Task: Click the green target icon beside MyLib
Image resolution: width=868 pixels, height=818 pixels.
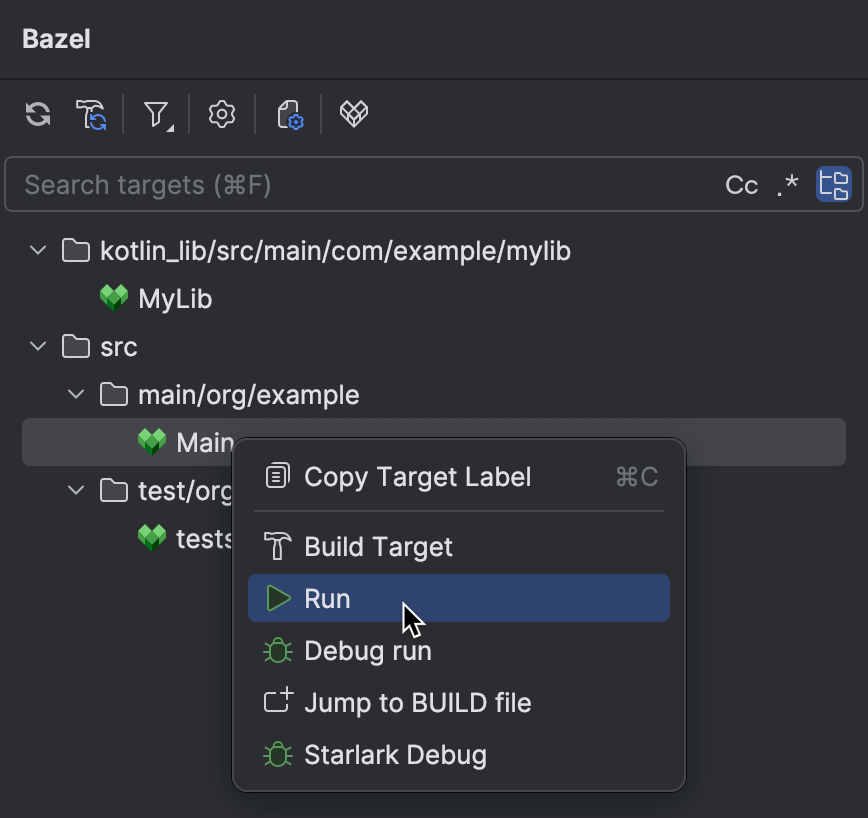Action: pyautogui.click(x=114, y=298)
